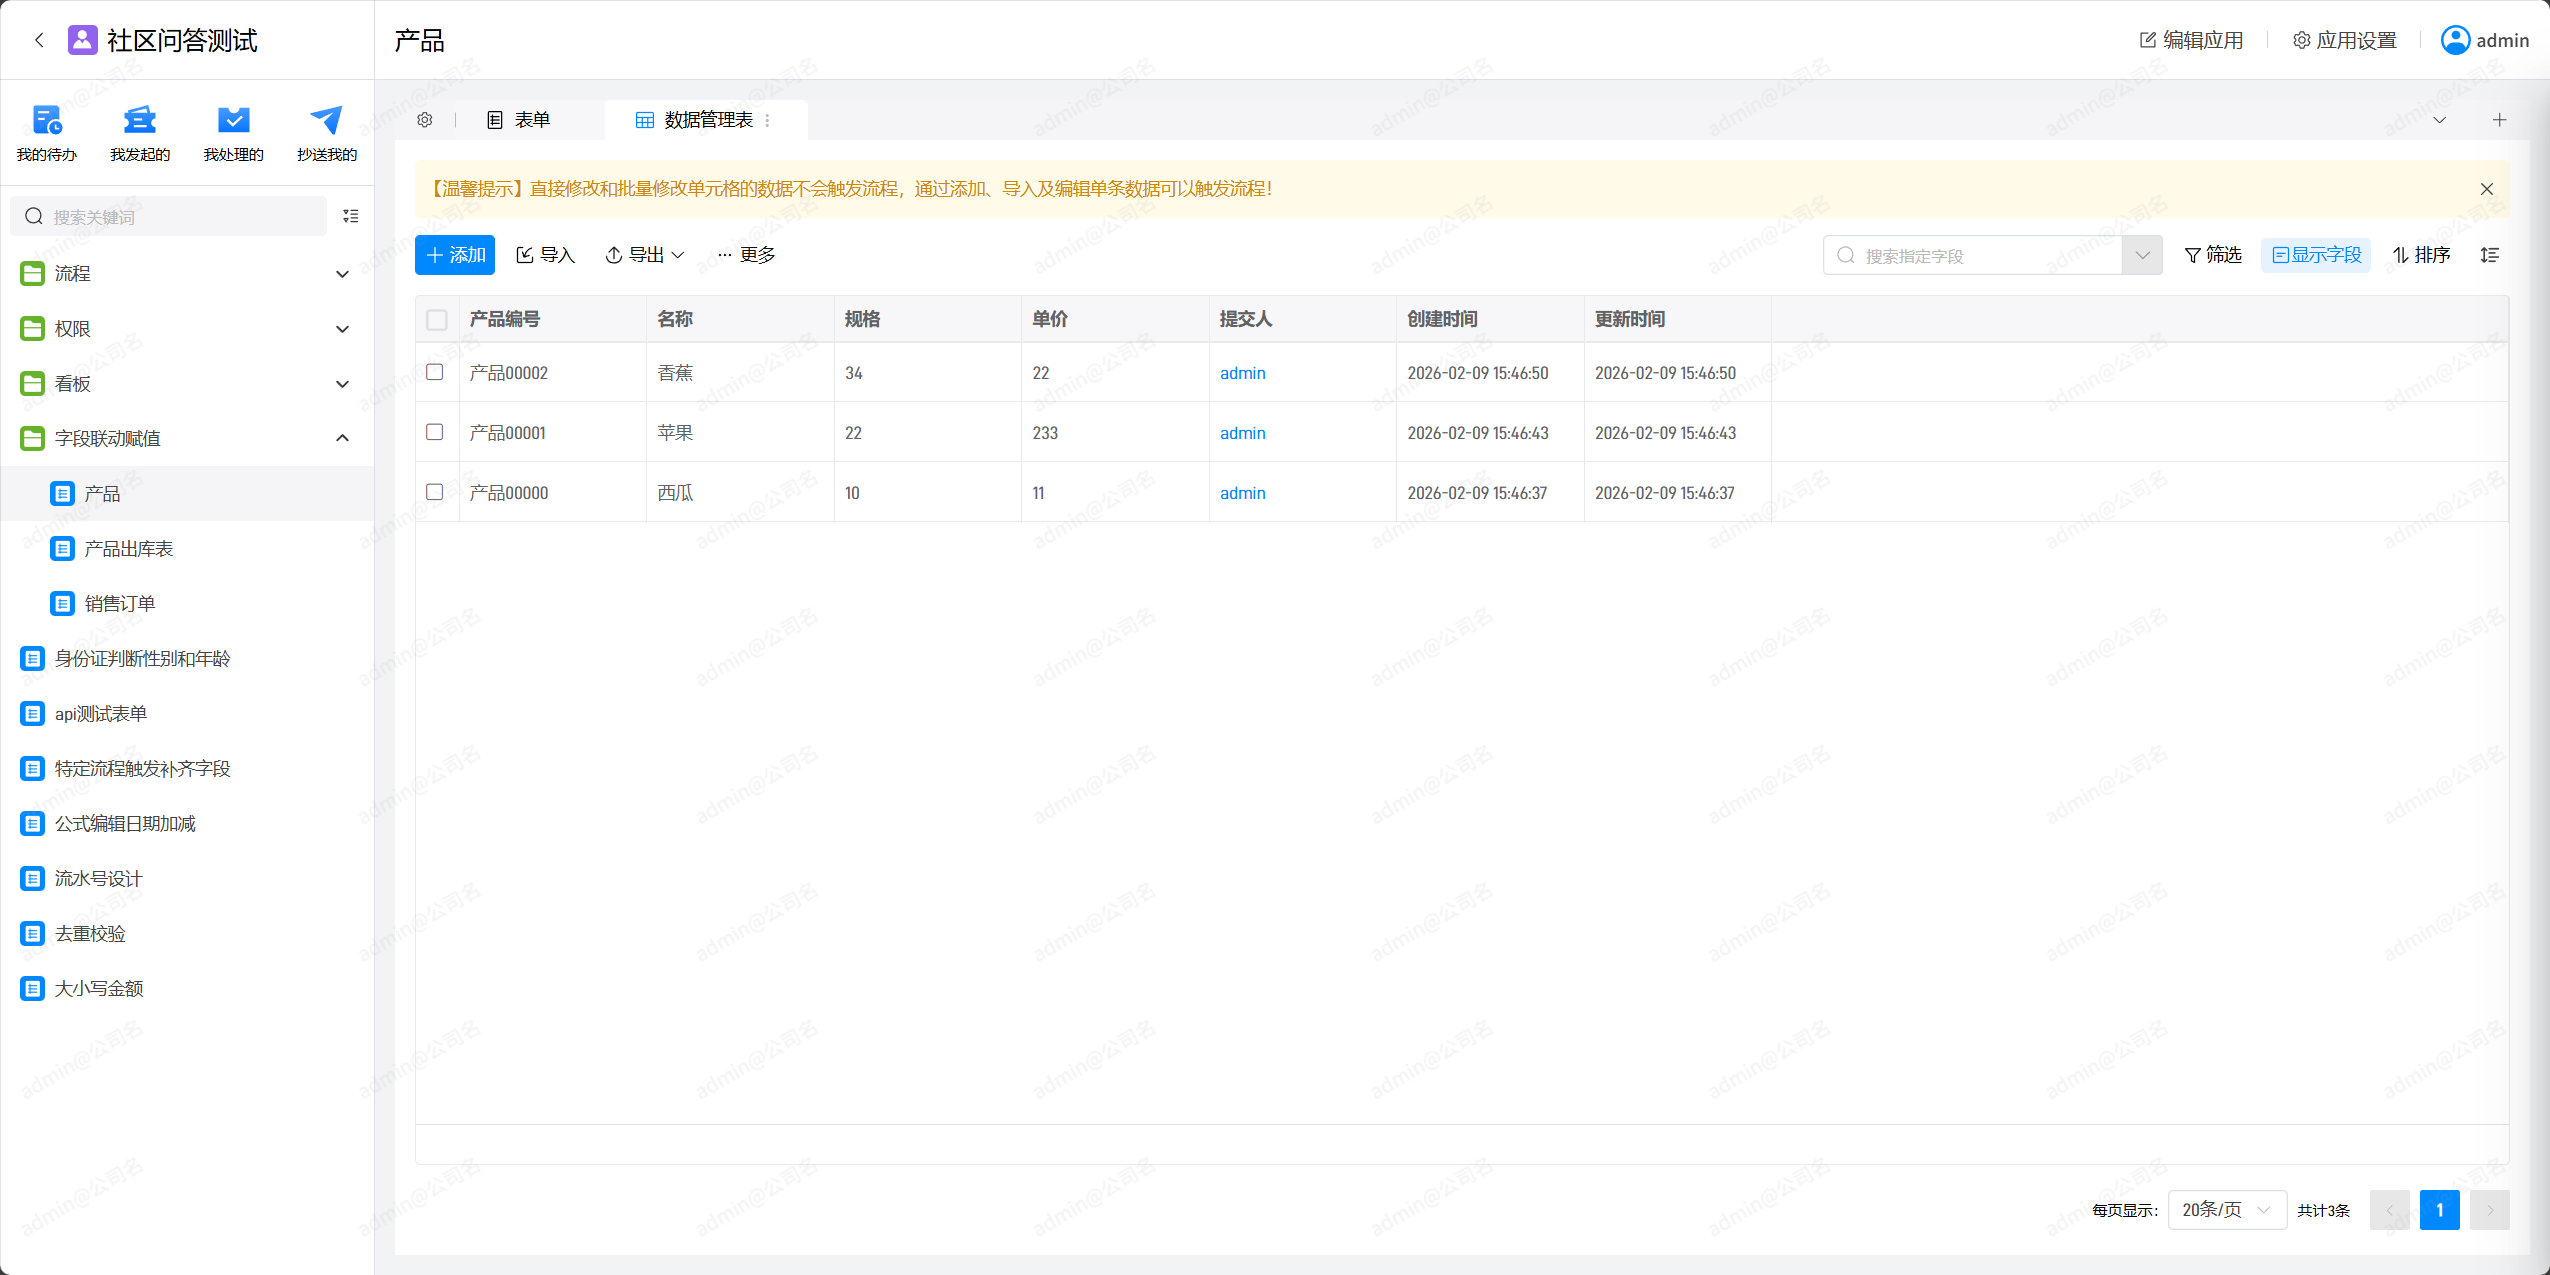The image size is (2550, 1275).
Task: Click the gear icon beside 表单 tab
Action: tap(425, 120)
